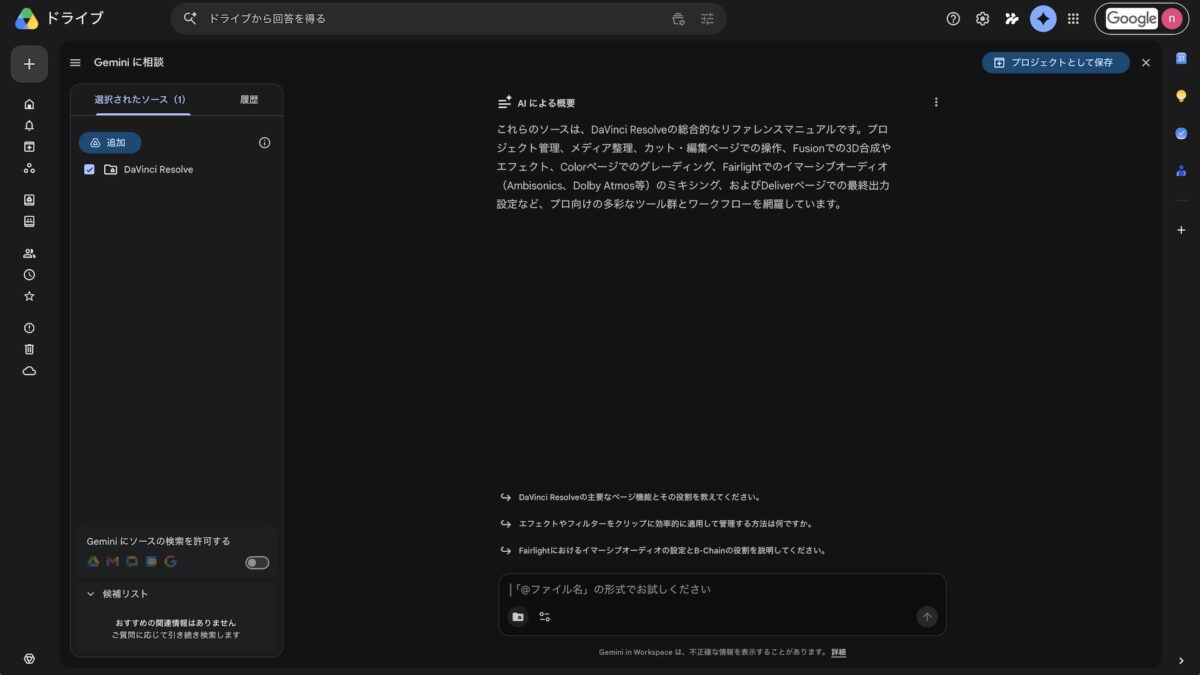Open the Activity bell icon in sidebar
1200x675 pixels.
(29, 125)
